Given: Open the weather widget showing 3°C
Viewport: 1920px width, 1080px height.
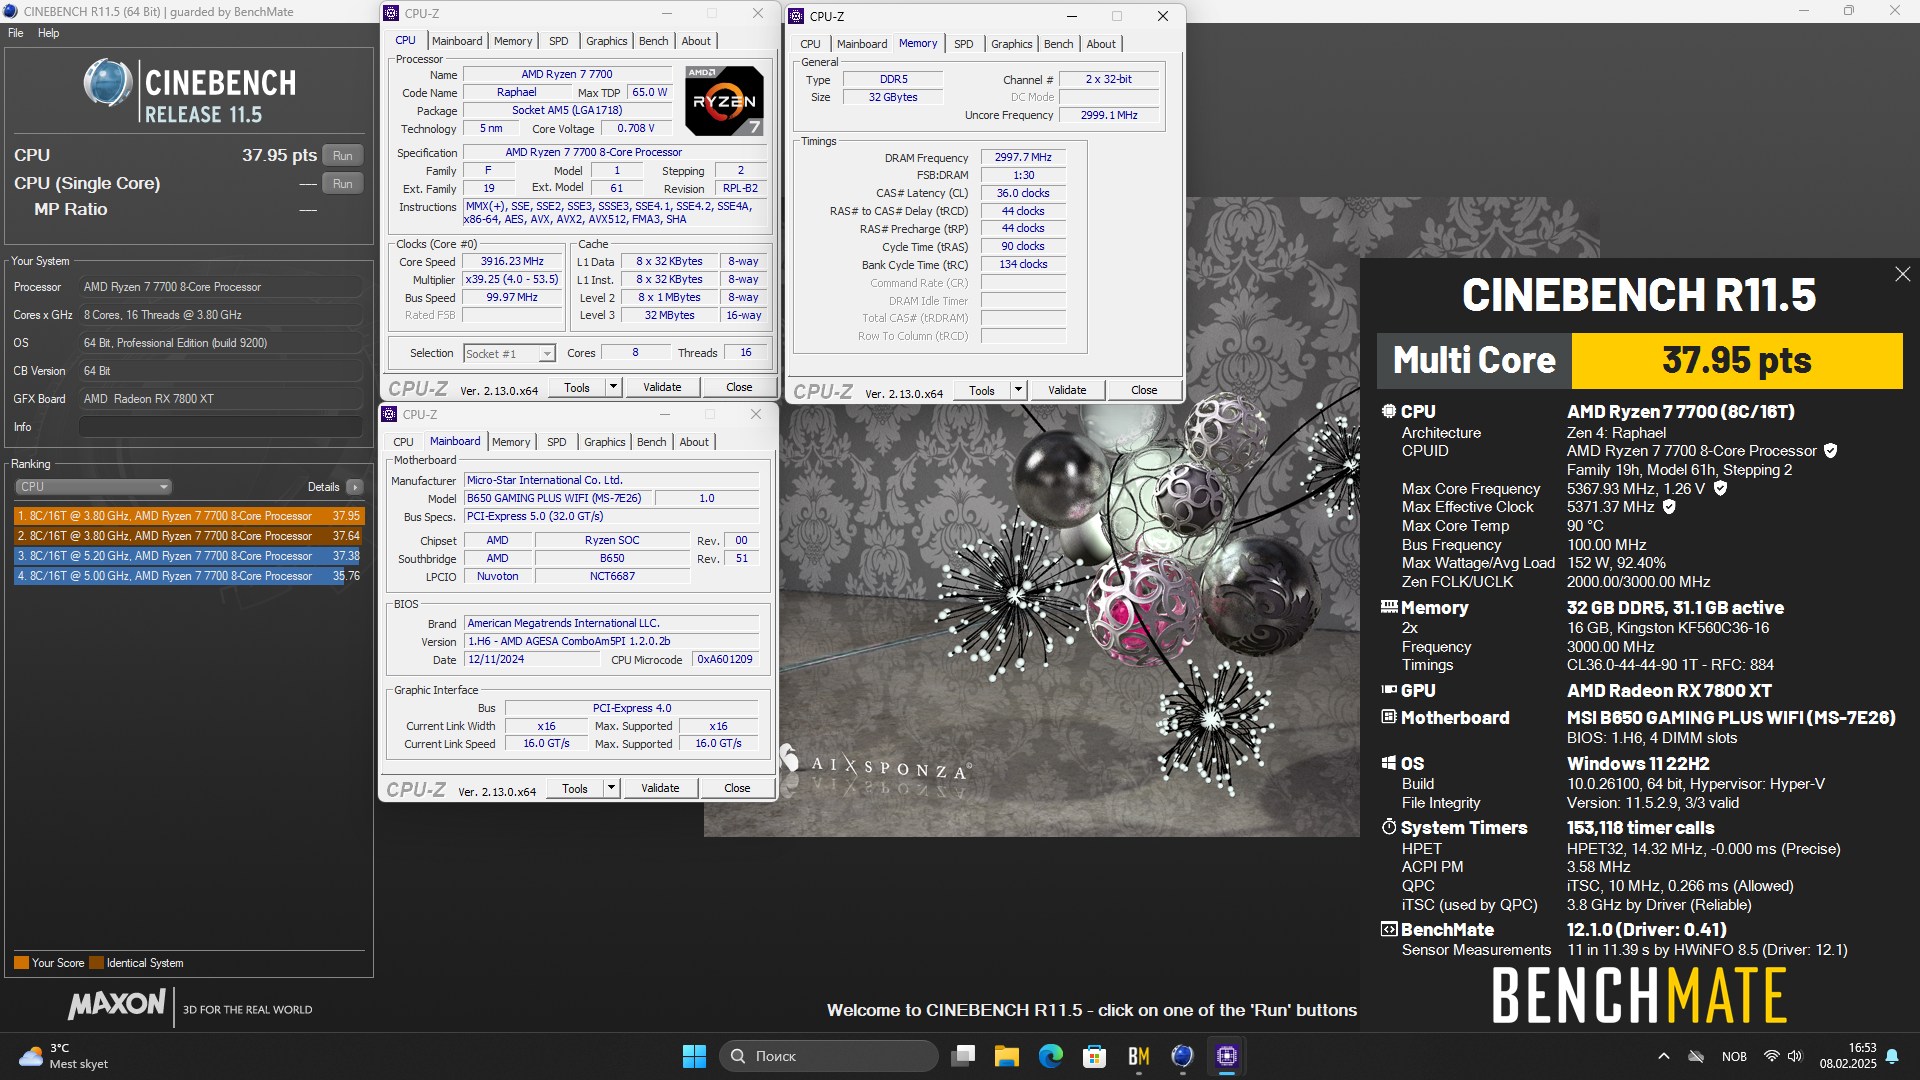Looking at the screenshot, I should 63,1056.
